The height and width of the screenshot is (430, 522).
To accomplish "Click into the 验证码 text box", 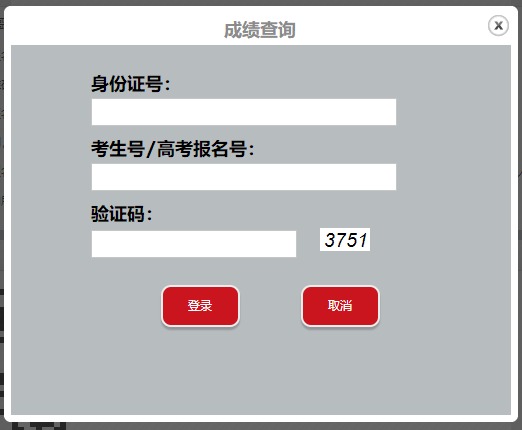I will 194,244.
